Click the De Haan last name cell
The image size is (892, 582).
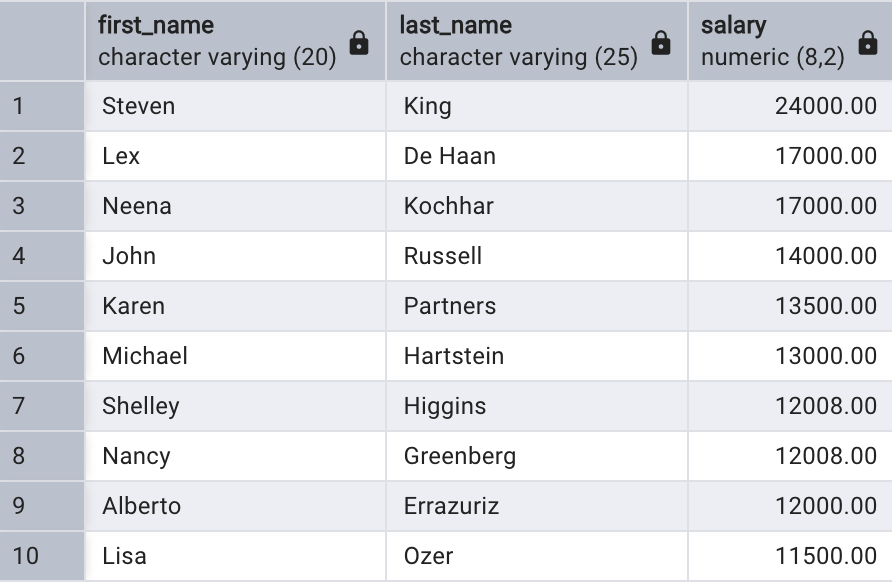pos(537,156)
